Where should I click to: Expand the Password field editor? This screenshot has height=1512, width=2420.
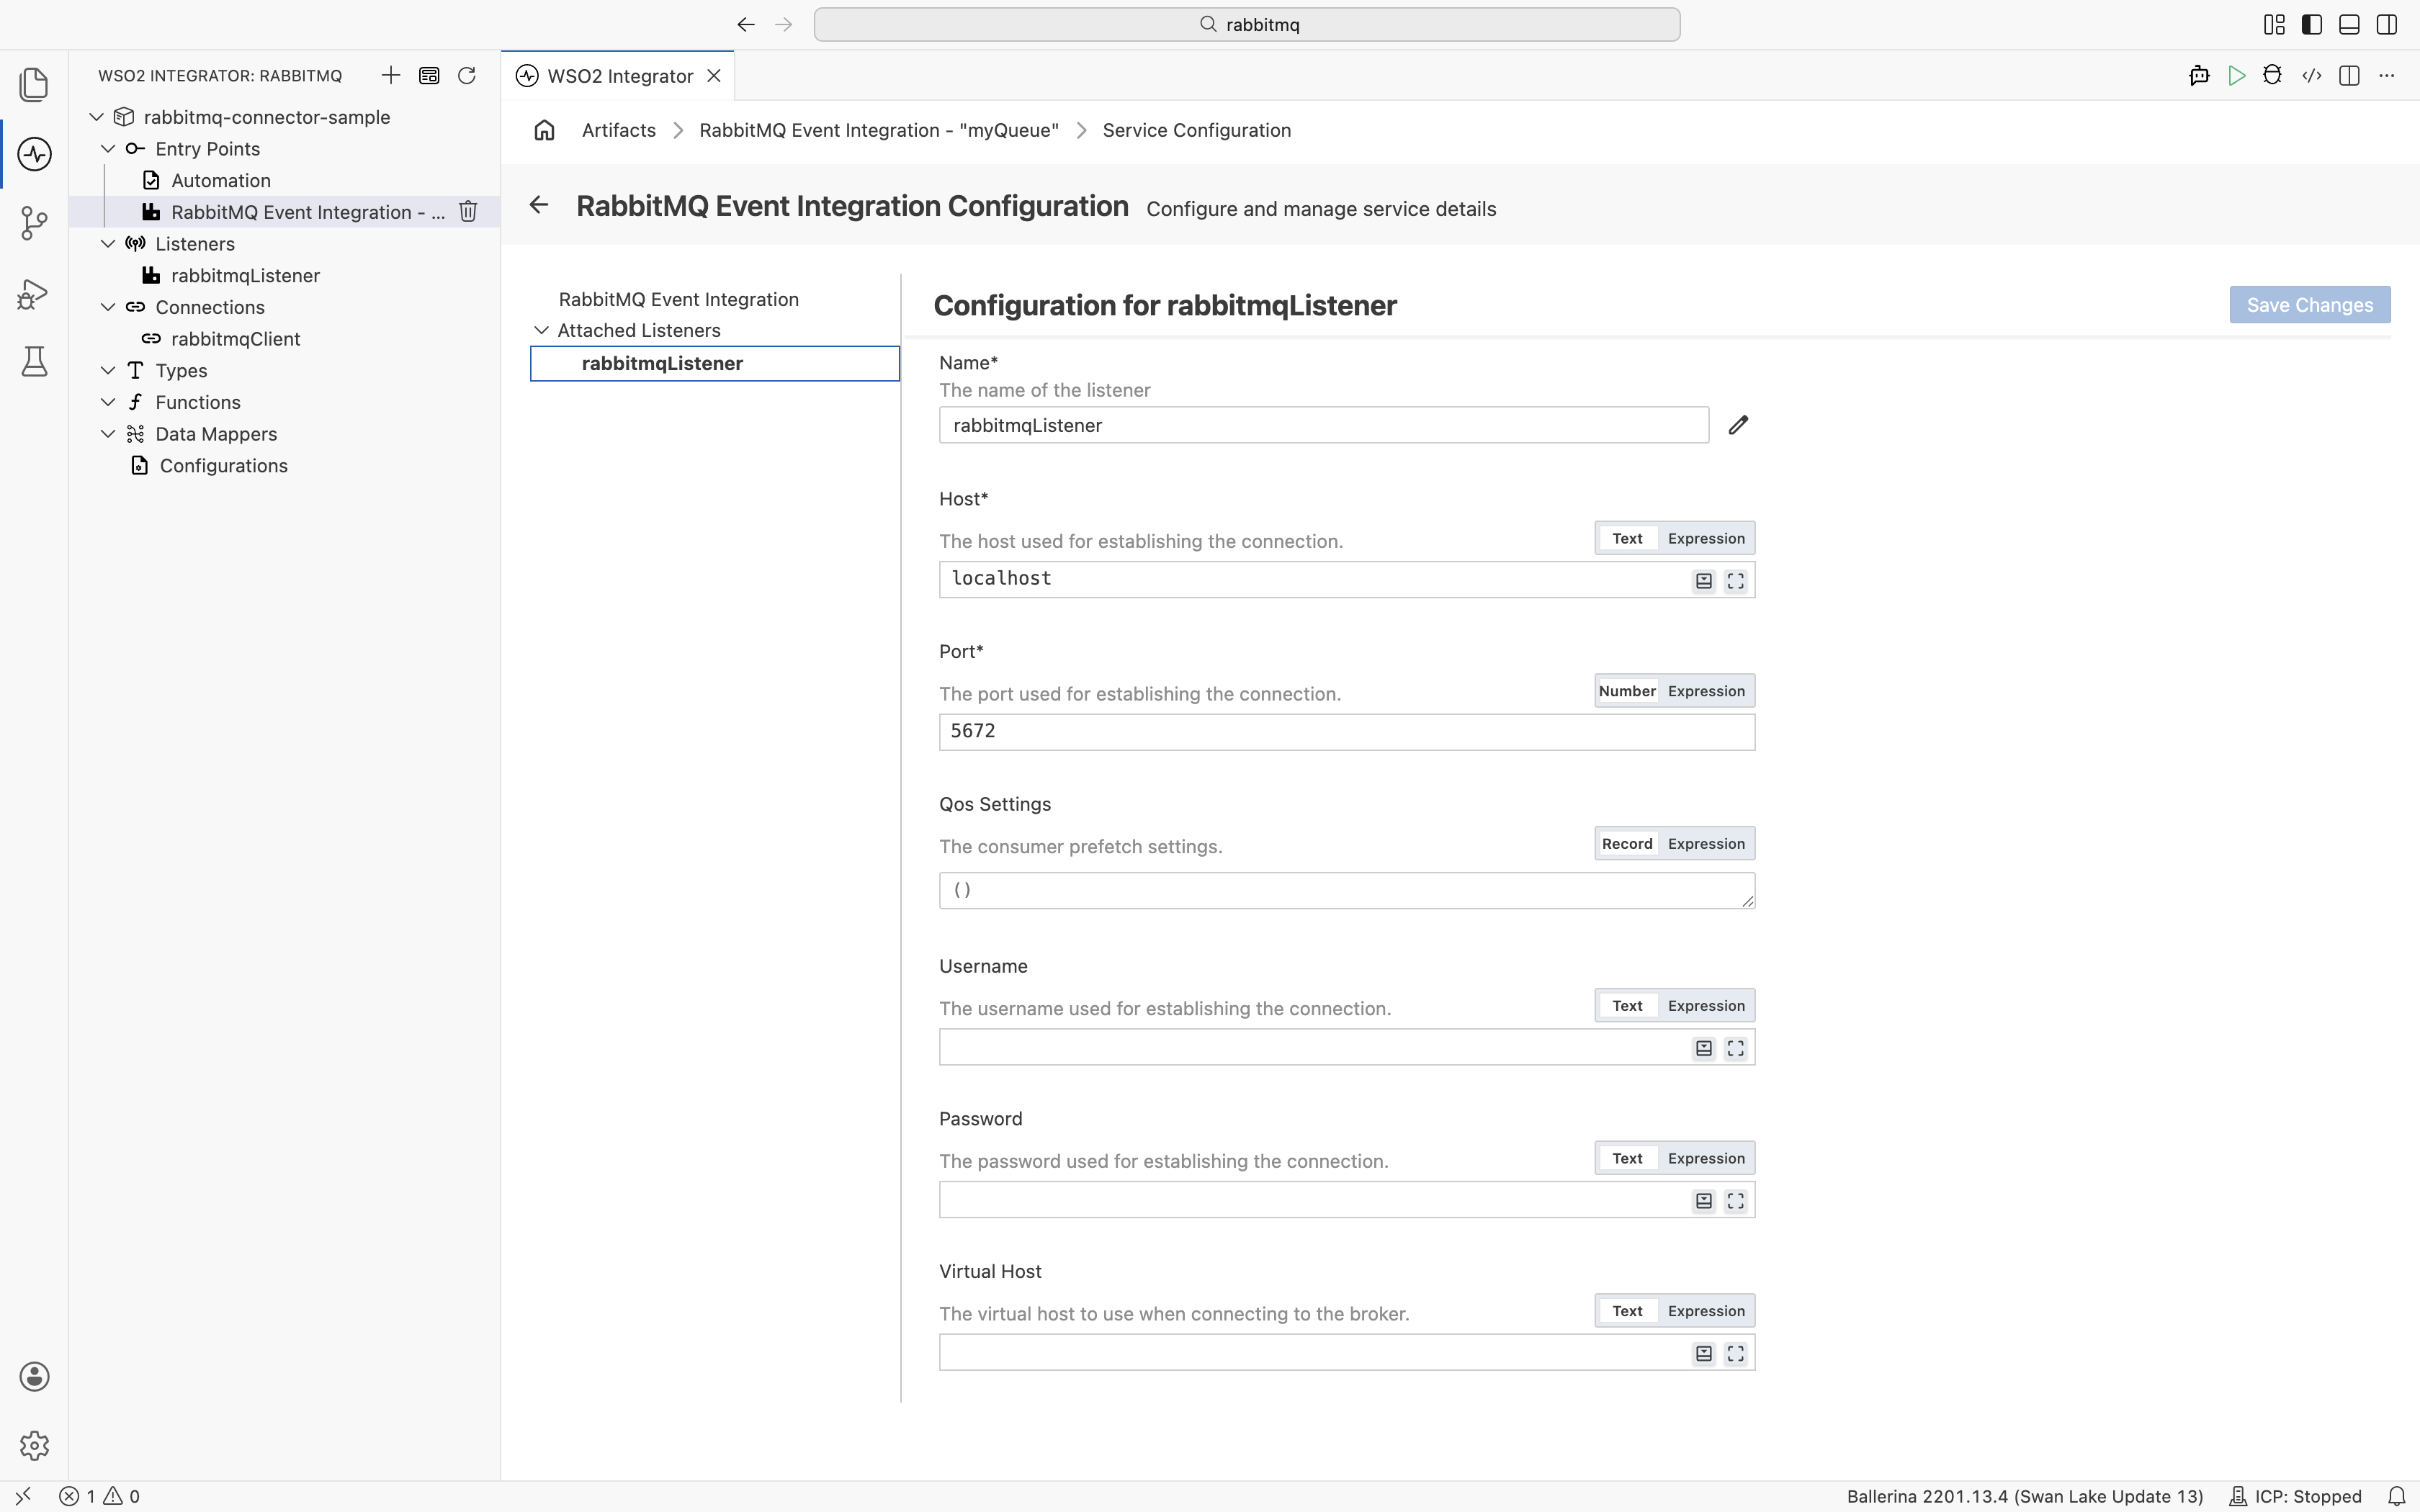1736,1201
